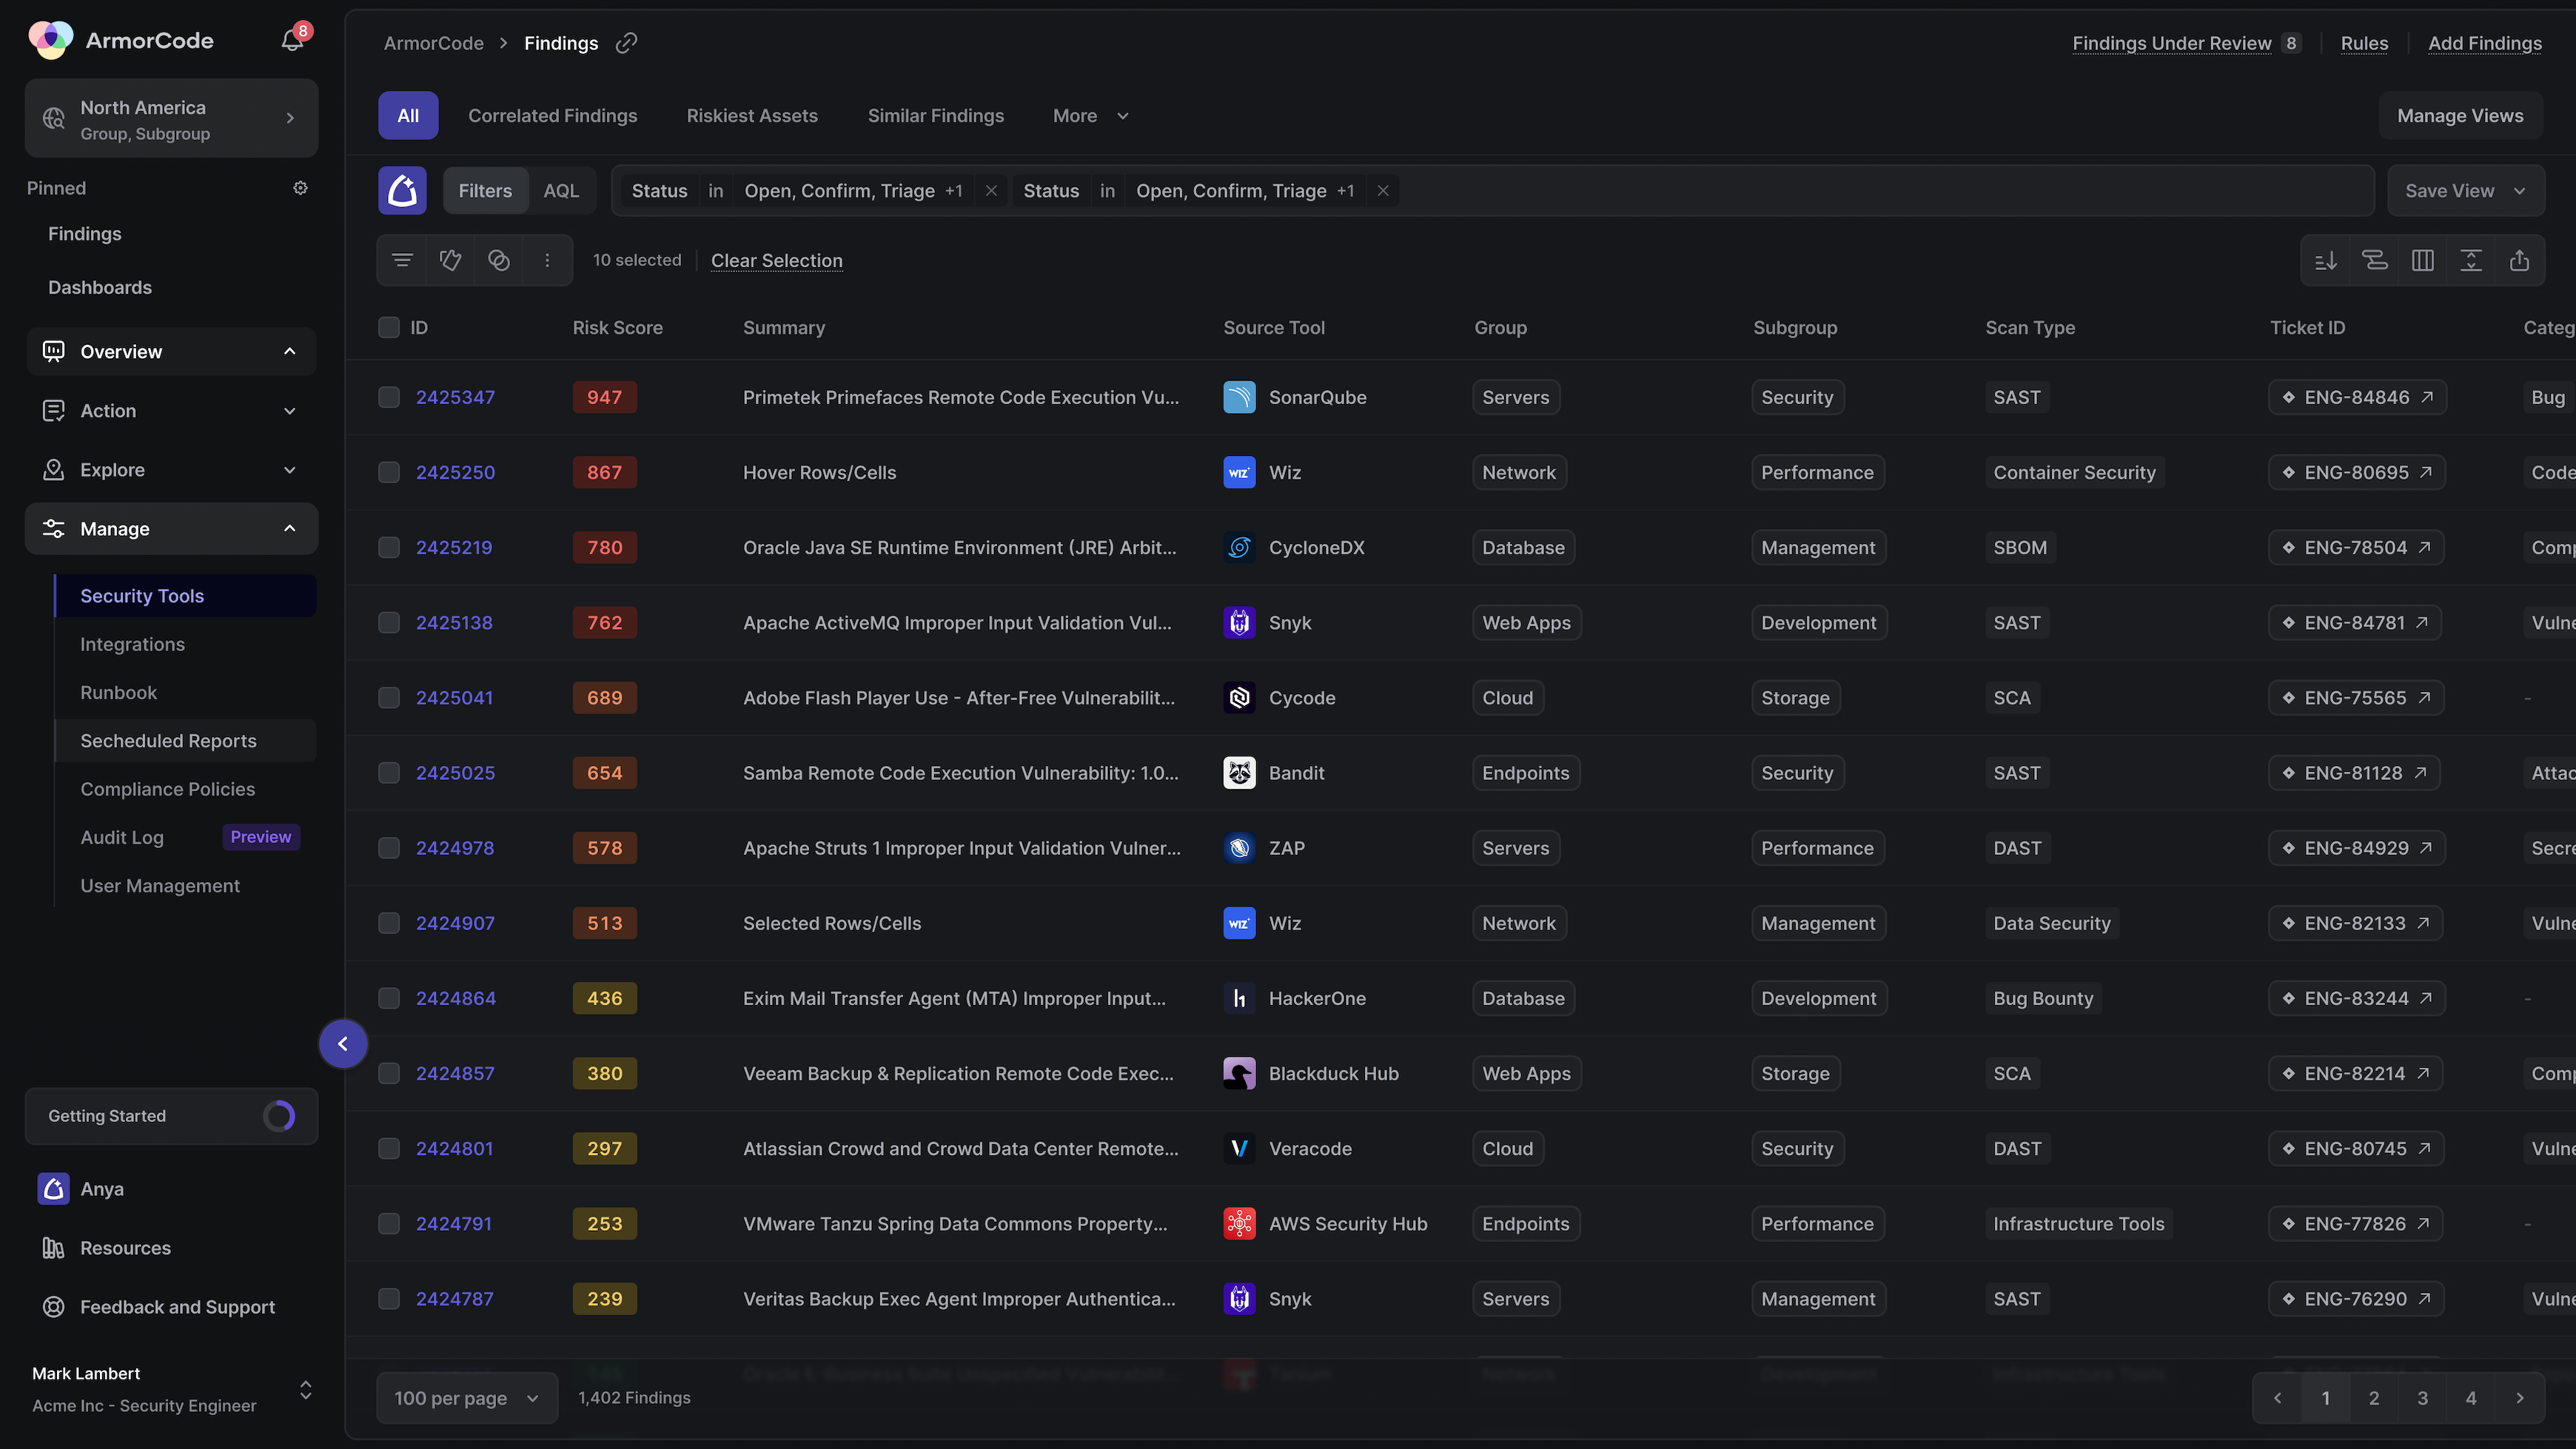Image resolution: width=2576 pixels, height=1449 pixels.
Task: Click the tag/label icon in selection toolbar
Action: tap(450, 260)
